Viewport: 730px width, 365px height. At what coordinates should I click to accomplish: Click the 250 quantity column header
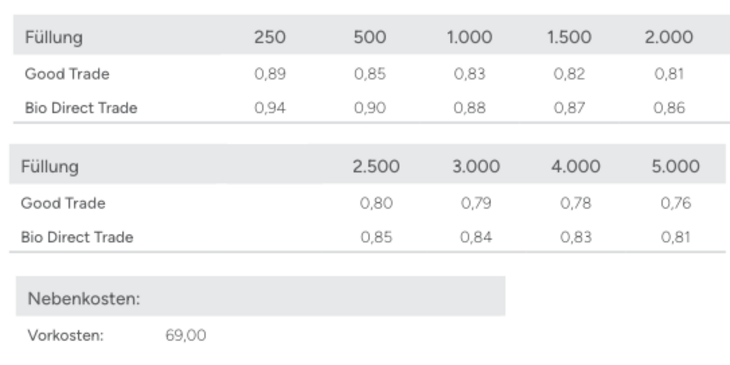270,37
